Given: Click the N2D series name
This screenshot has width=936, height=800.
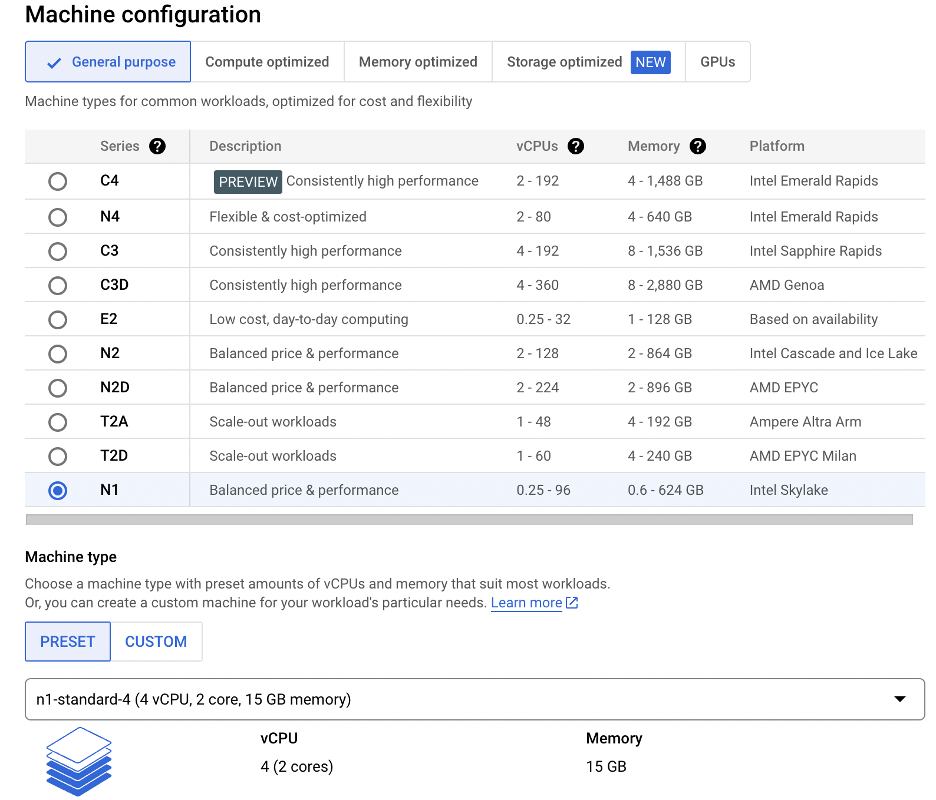Looking at the screenshot, I should click(x=115, y=387).
